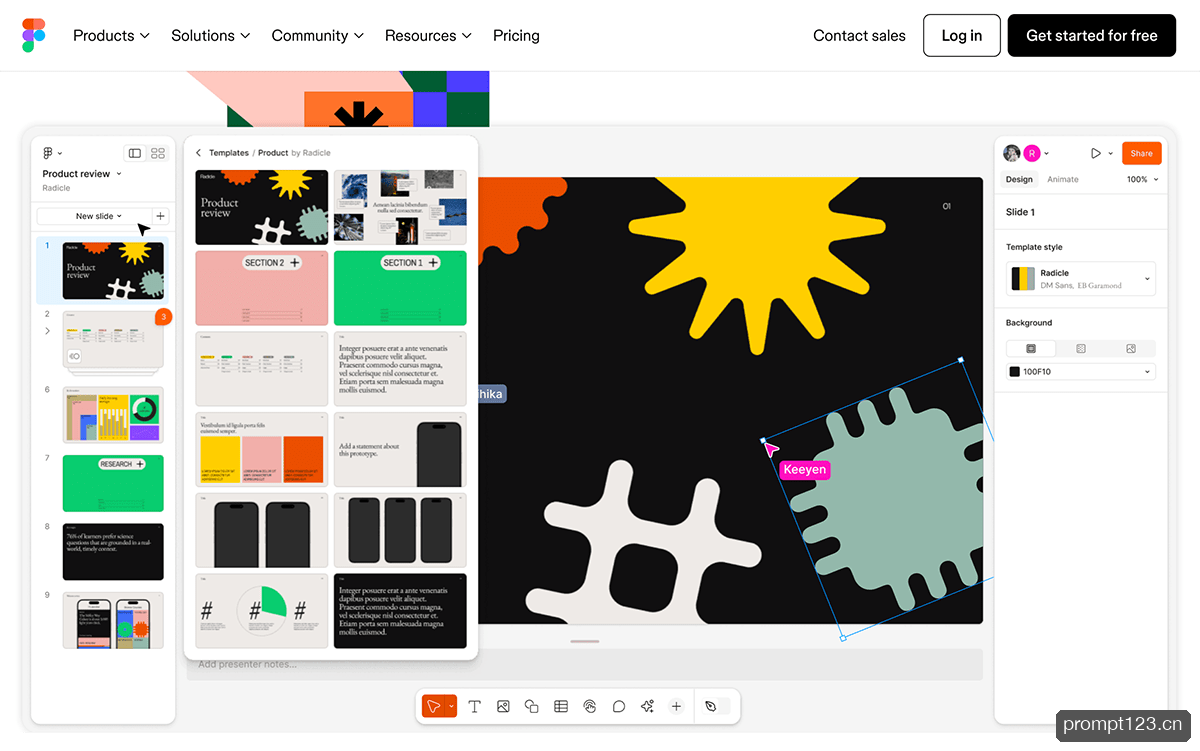Go back with the Templates arrow
Screen dimensions: 1200x751
(x=198, y=153)
